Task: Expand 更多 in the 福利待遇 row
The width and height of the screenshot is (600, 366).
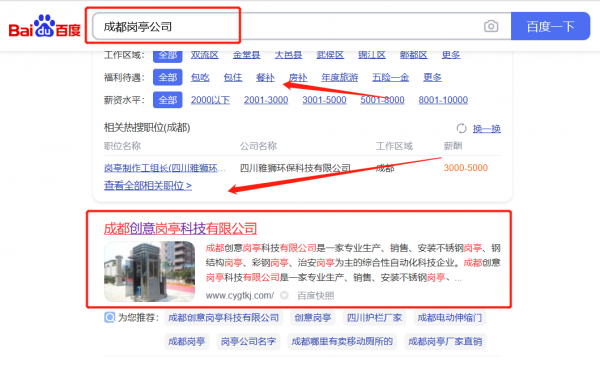Action: (432, 77)
